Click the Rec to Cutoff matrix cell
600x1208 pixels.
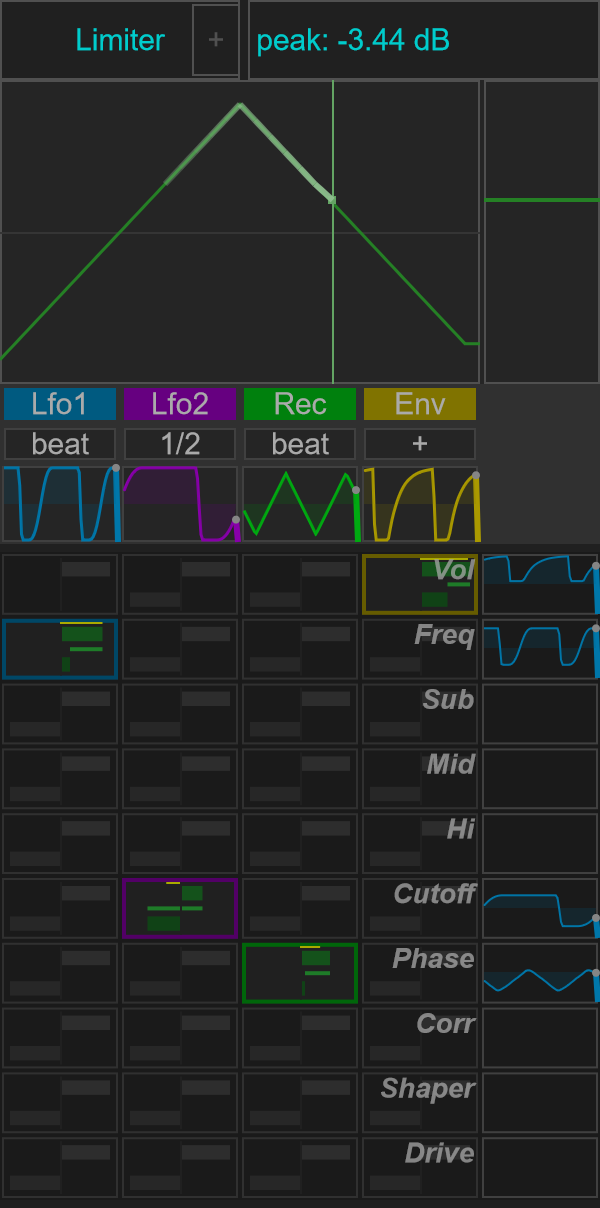[300, 908]
